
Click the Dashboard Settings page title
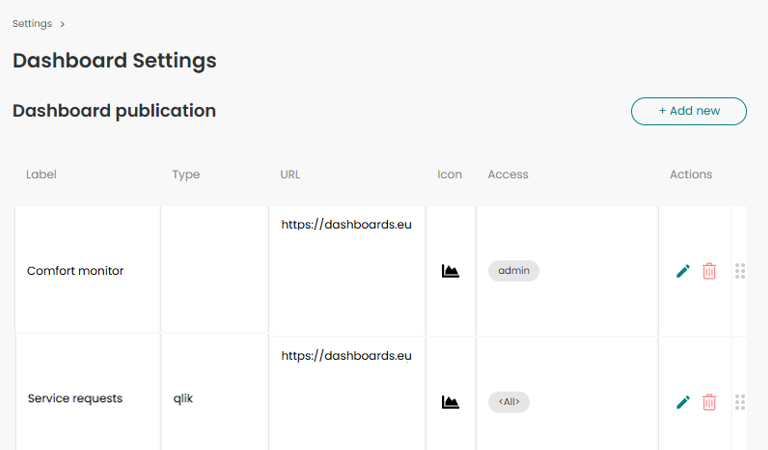click(114, 61)
